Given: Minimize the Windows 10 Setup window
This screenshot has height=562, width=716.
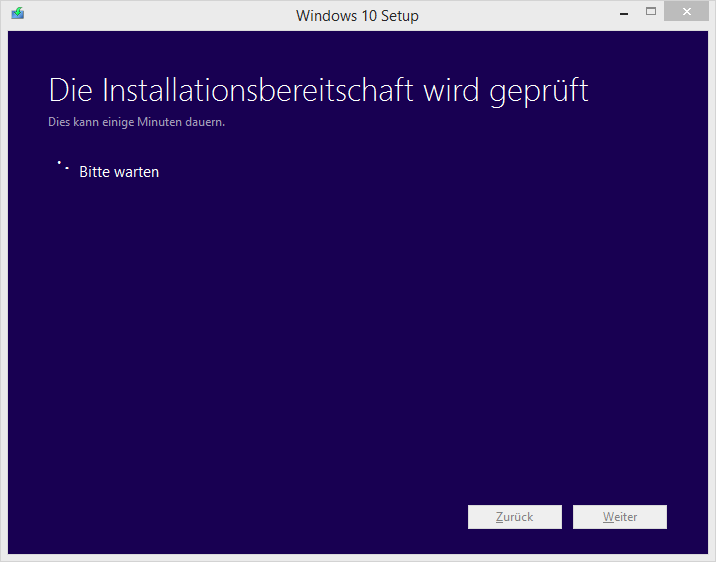Looking at the screenshot, I should click(624, 12).
